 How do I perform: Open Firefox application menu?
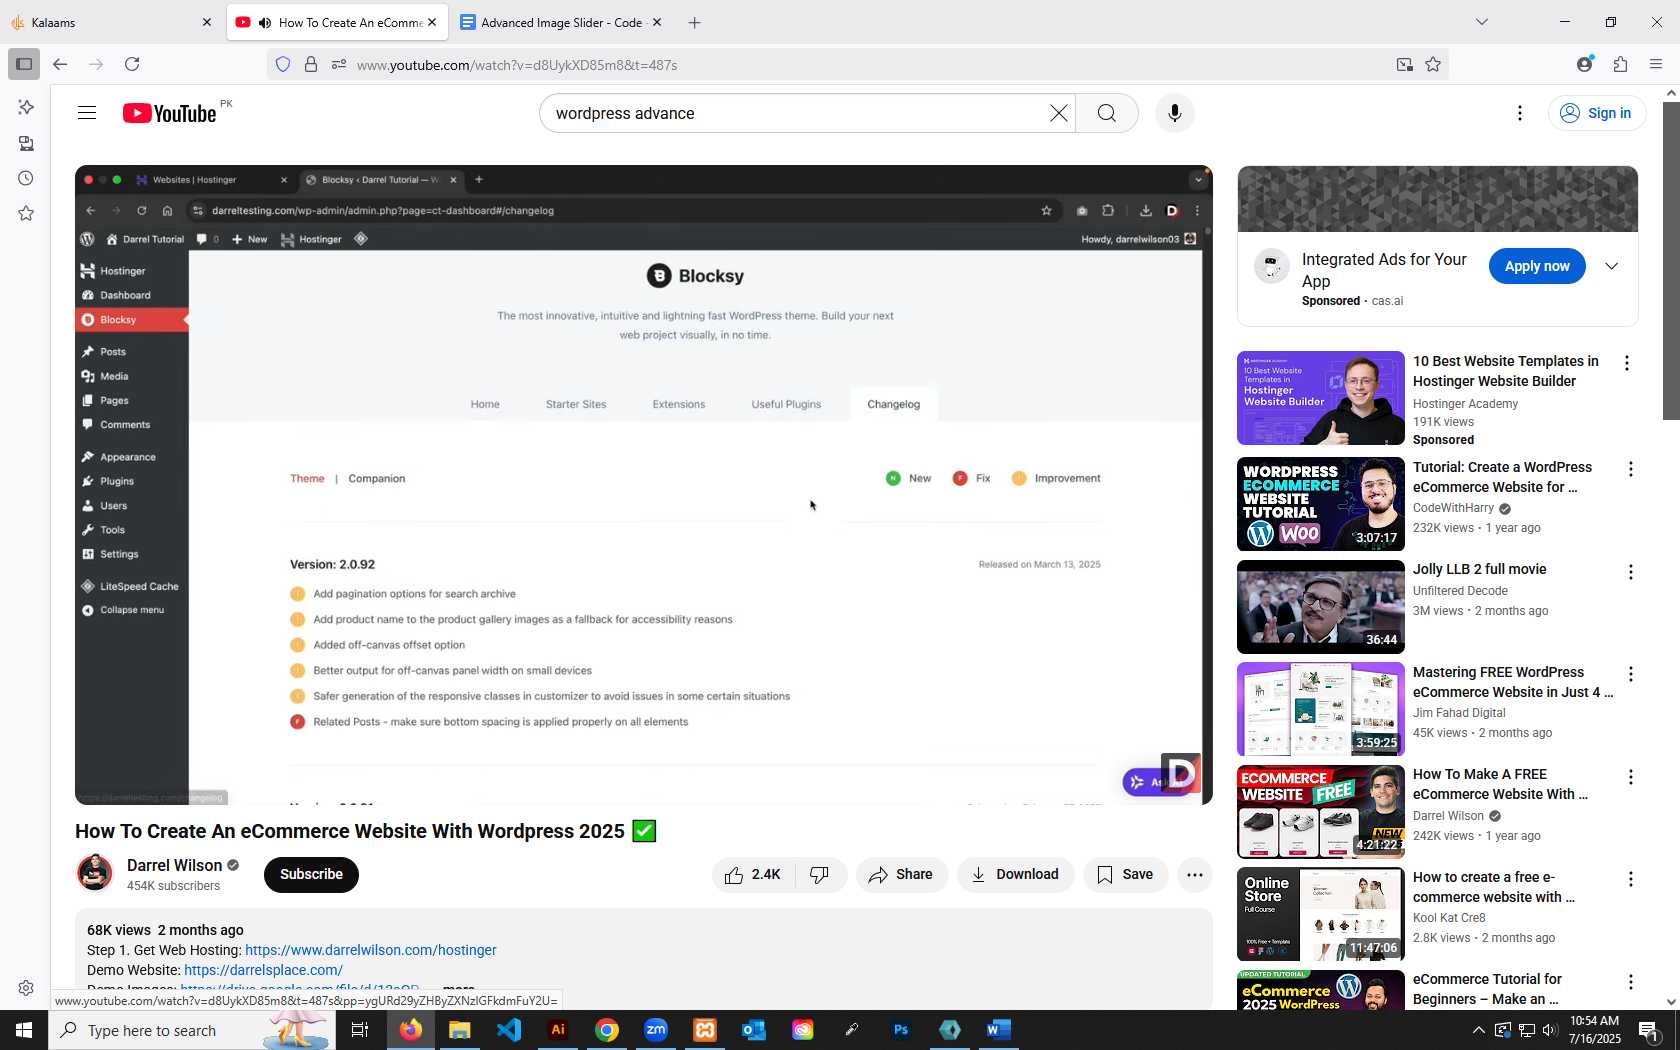1656,64
